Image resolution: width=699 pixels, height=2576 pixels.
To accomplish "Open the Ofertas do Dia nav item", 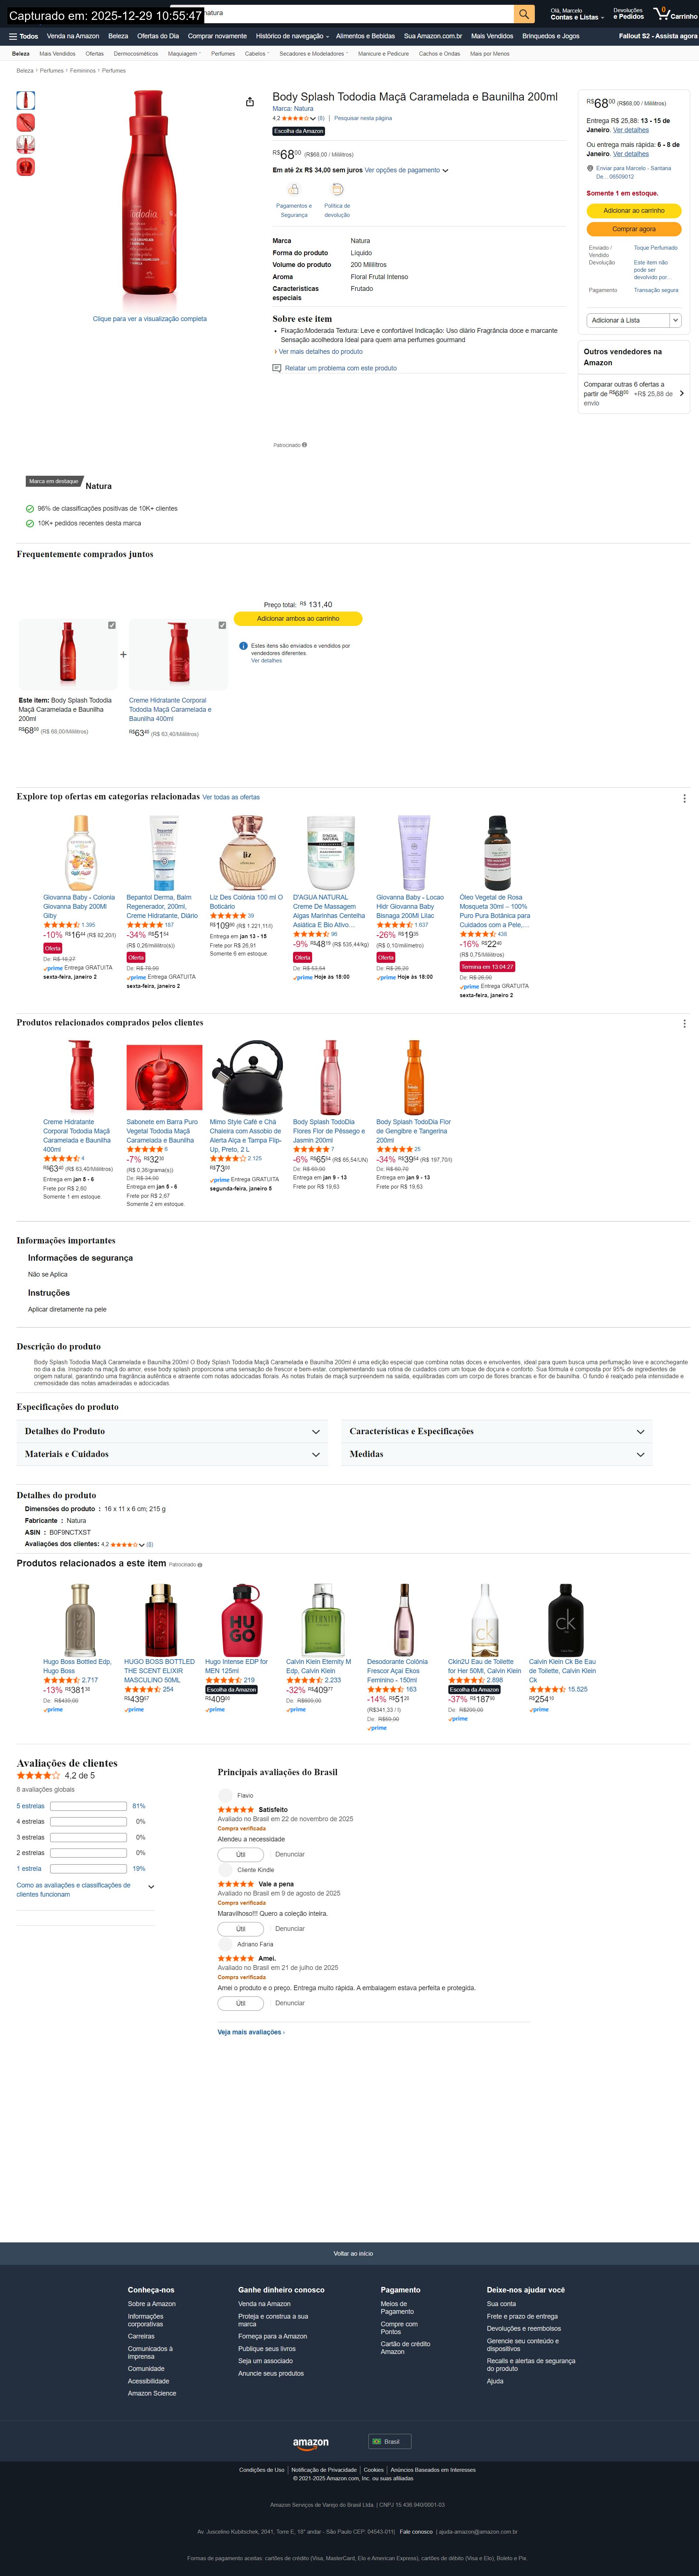I will pos(158,36).
